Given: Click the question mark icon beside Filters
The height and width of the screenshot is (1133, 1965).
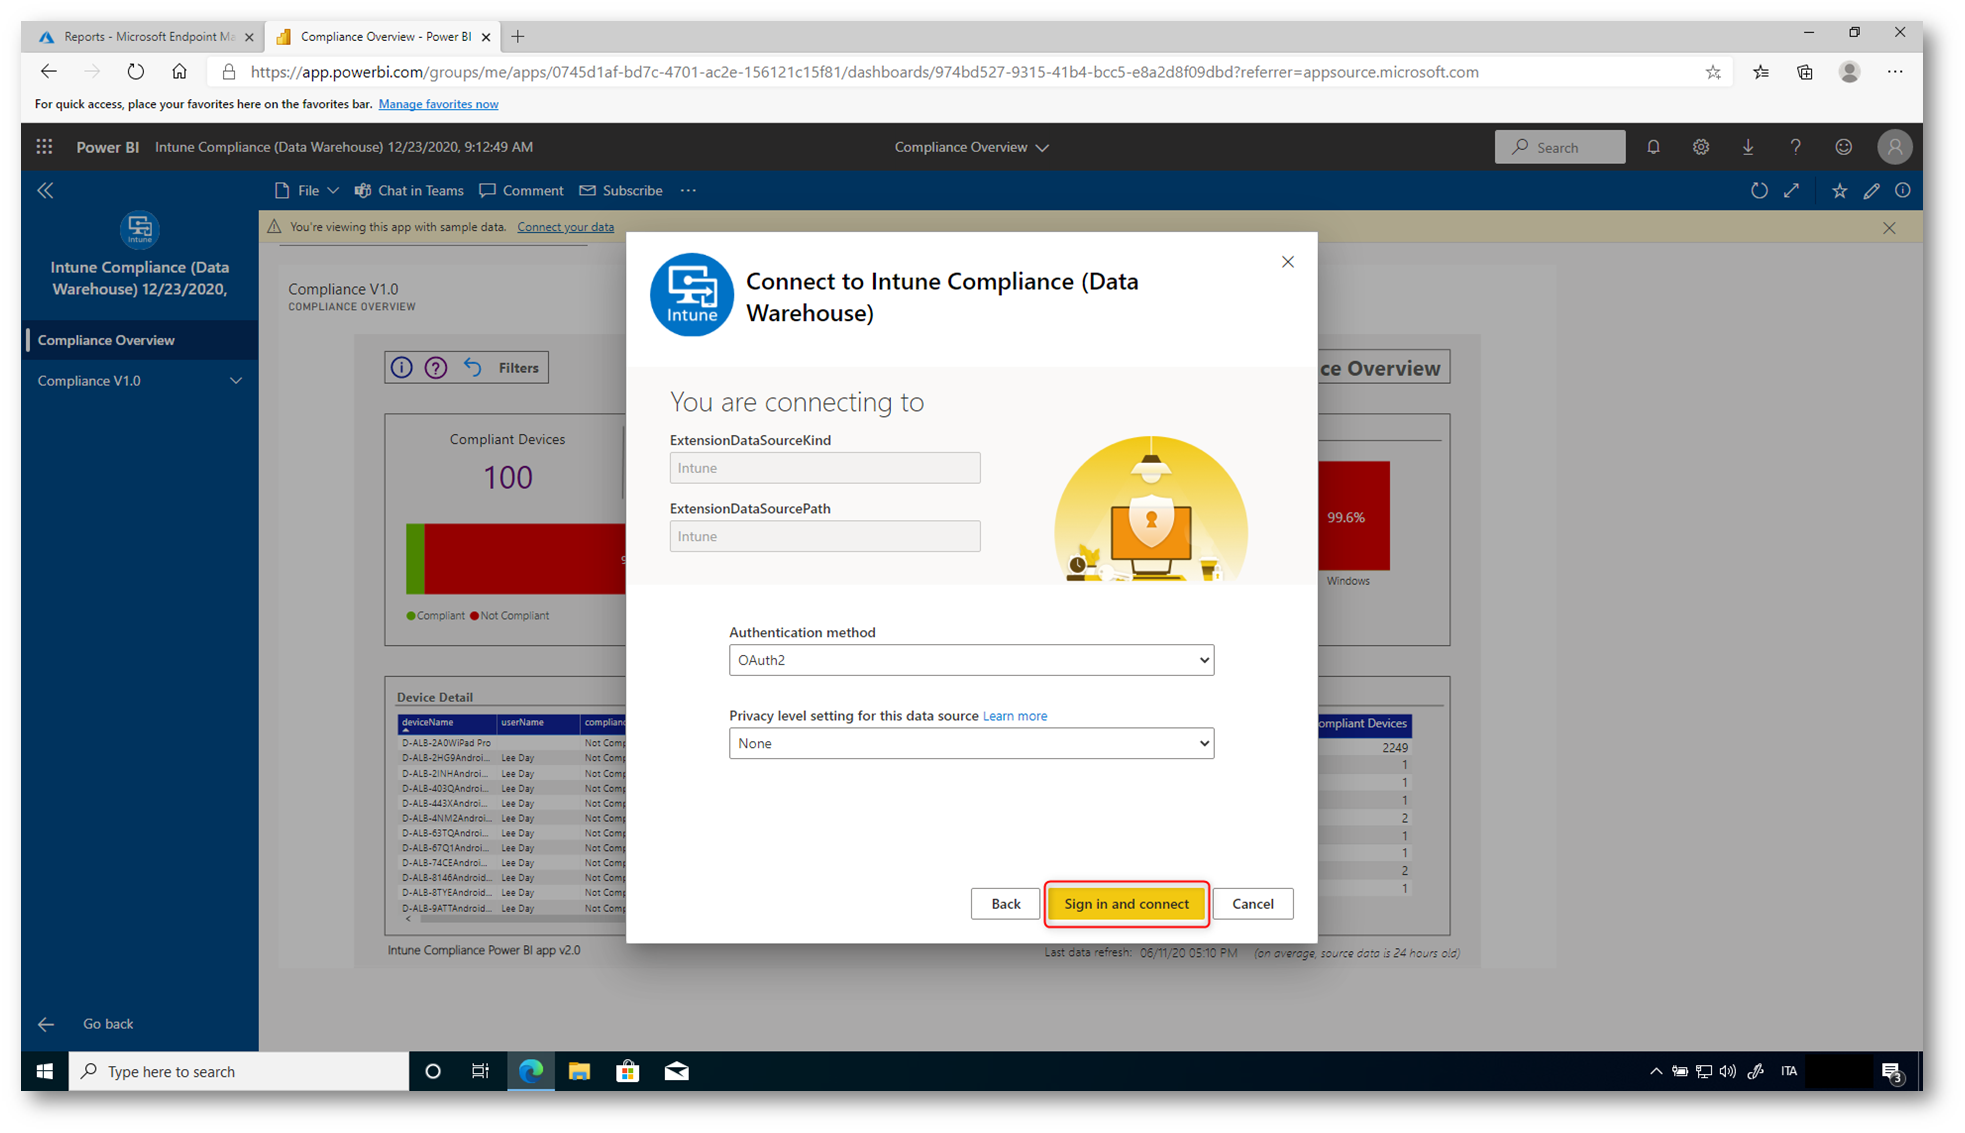Looking at the screenshot, I should (x=436, y=368).
